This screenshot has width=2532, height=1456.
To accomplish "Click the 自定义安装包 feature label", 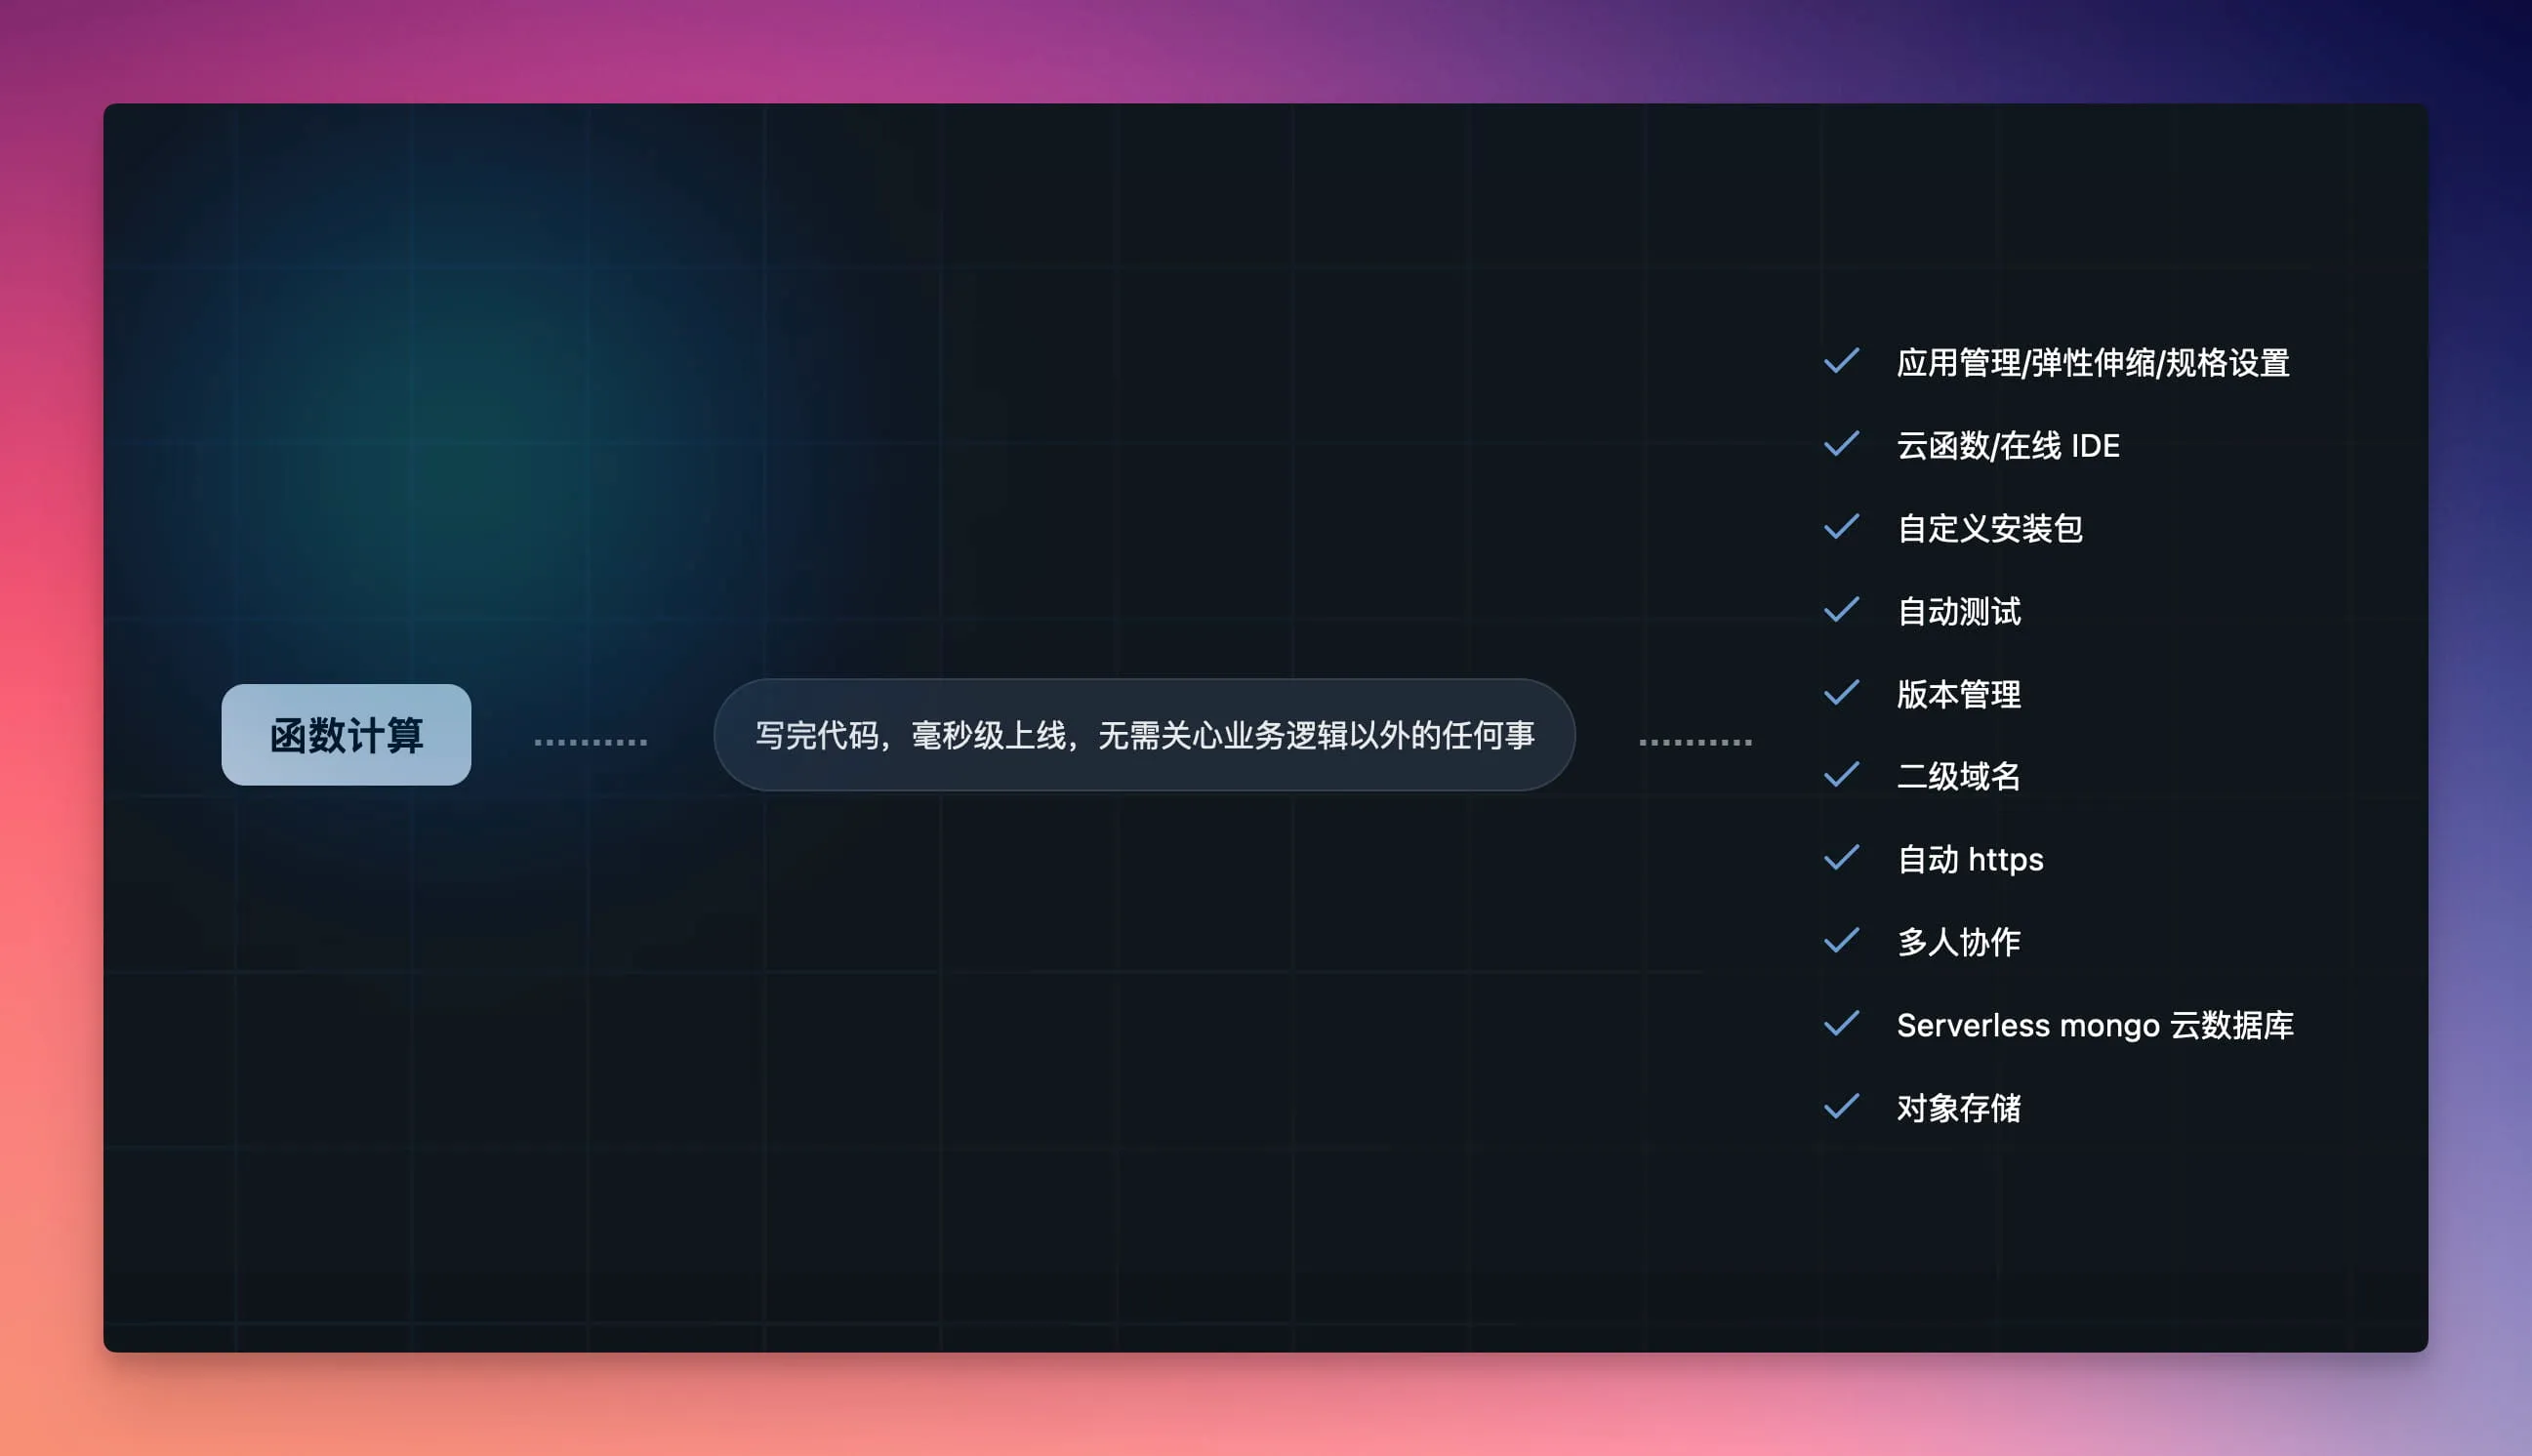I will [1989, 529].
